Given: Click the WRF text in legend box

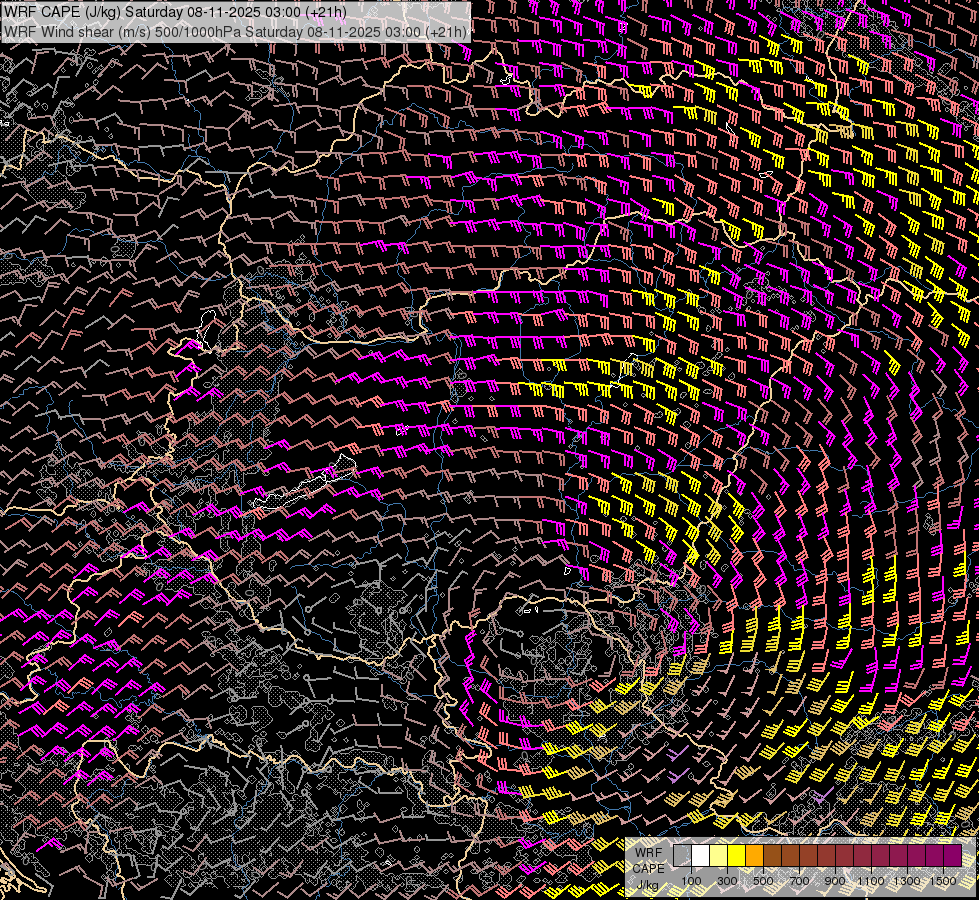Looking at the screenshot, I should tap(648, 852).
